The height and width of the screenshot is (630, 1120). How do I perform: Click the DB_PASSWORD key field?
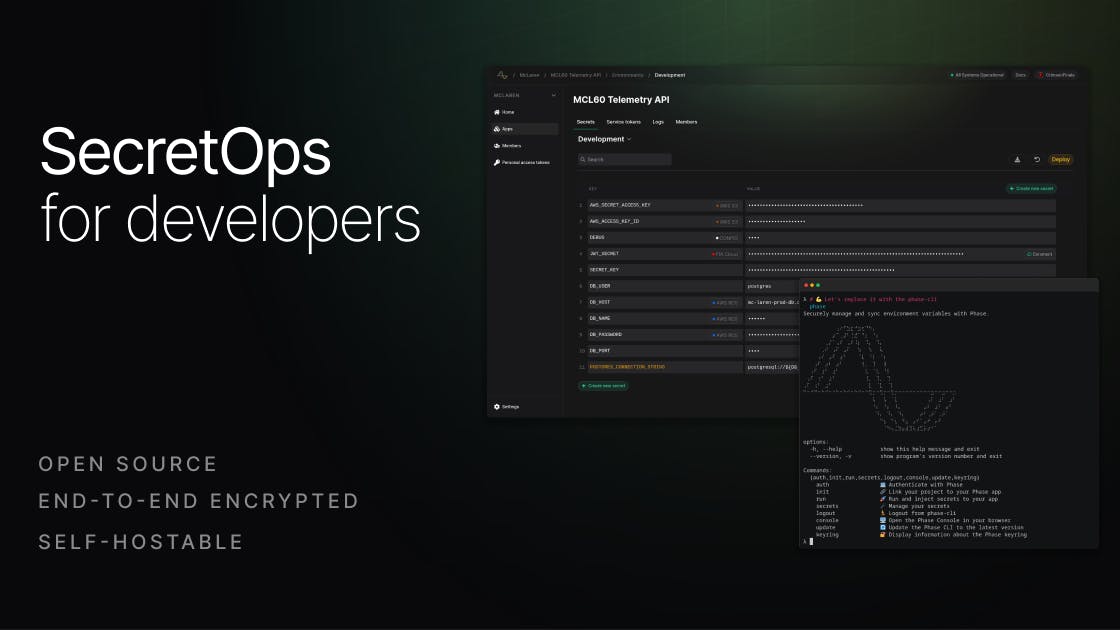(664, 335)
